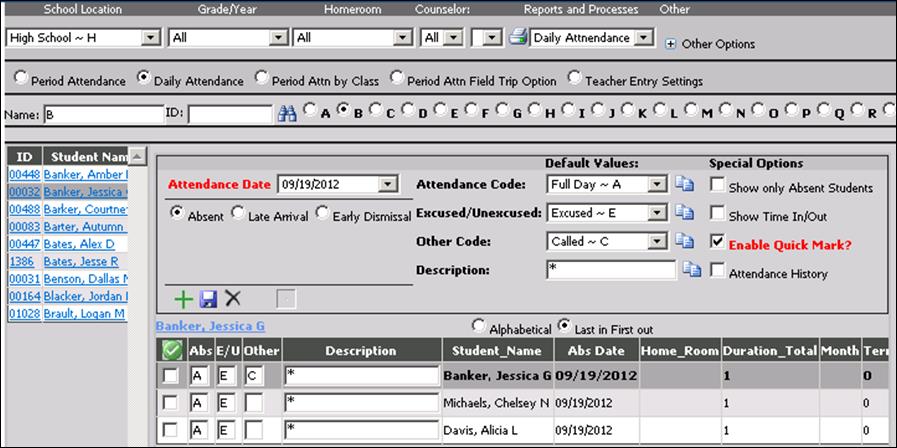Click the binoculars search icon

tap(288, 114)
